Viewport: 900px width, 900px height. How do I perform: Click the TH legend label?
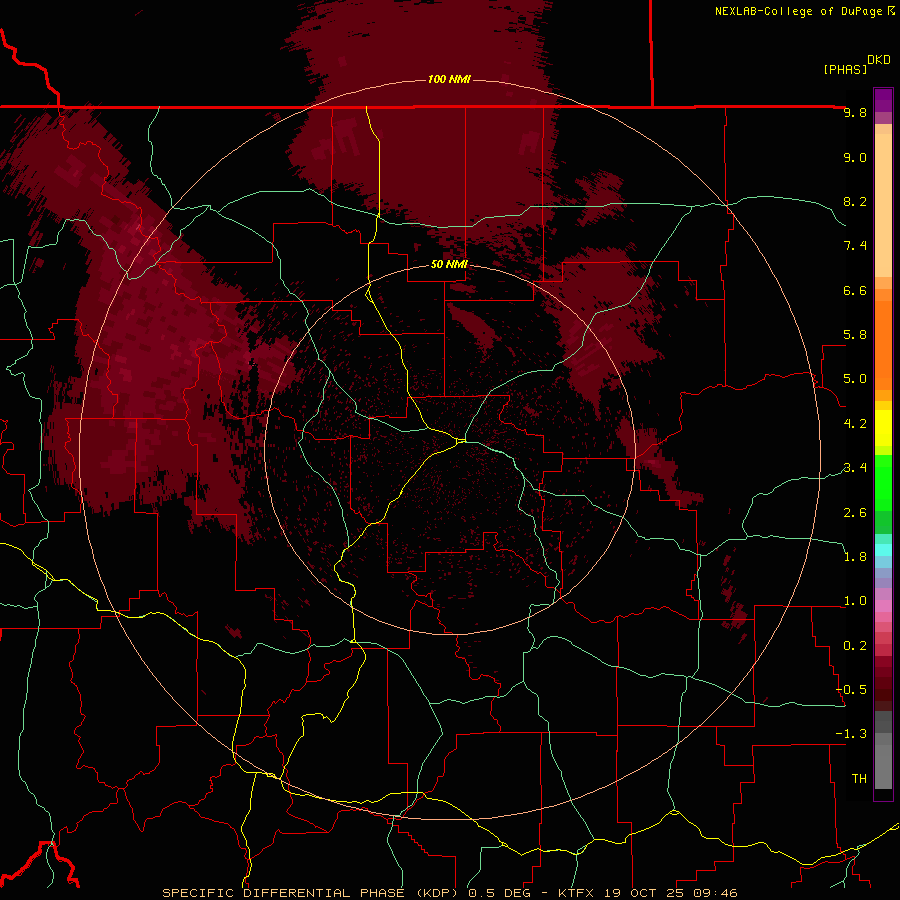pos(859,779)
